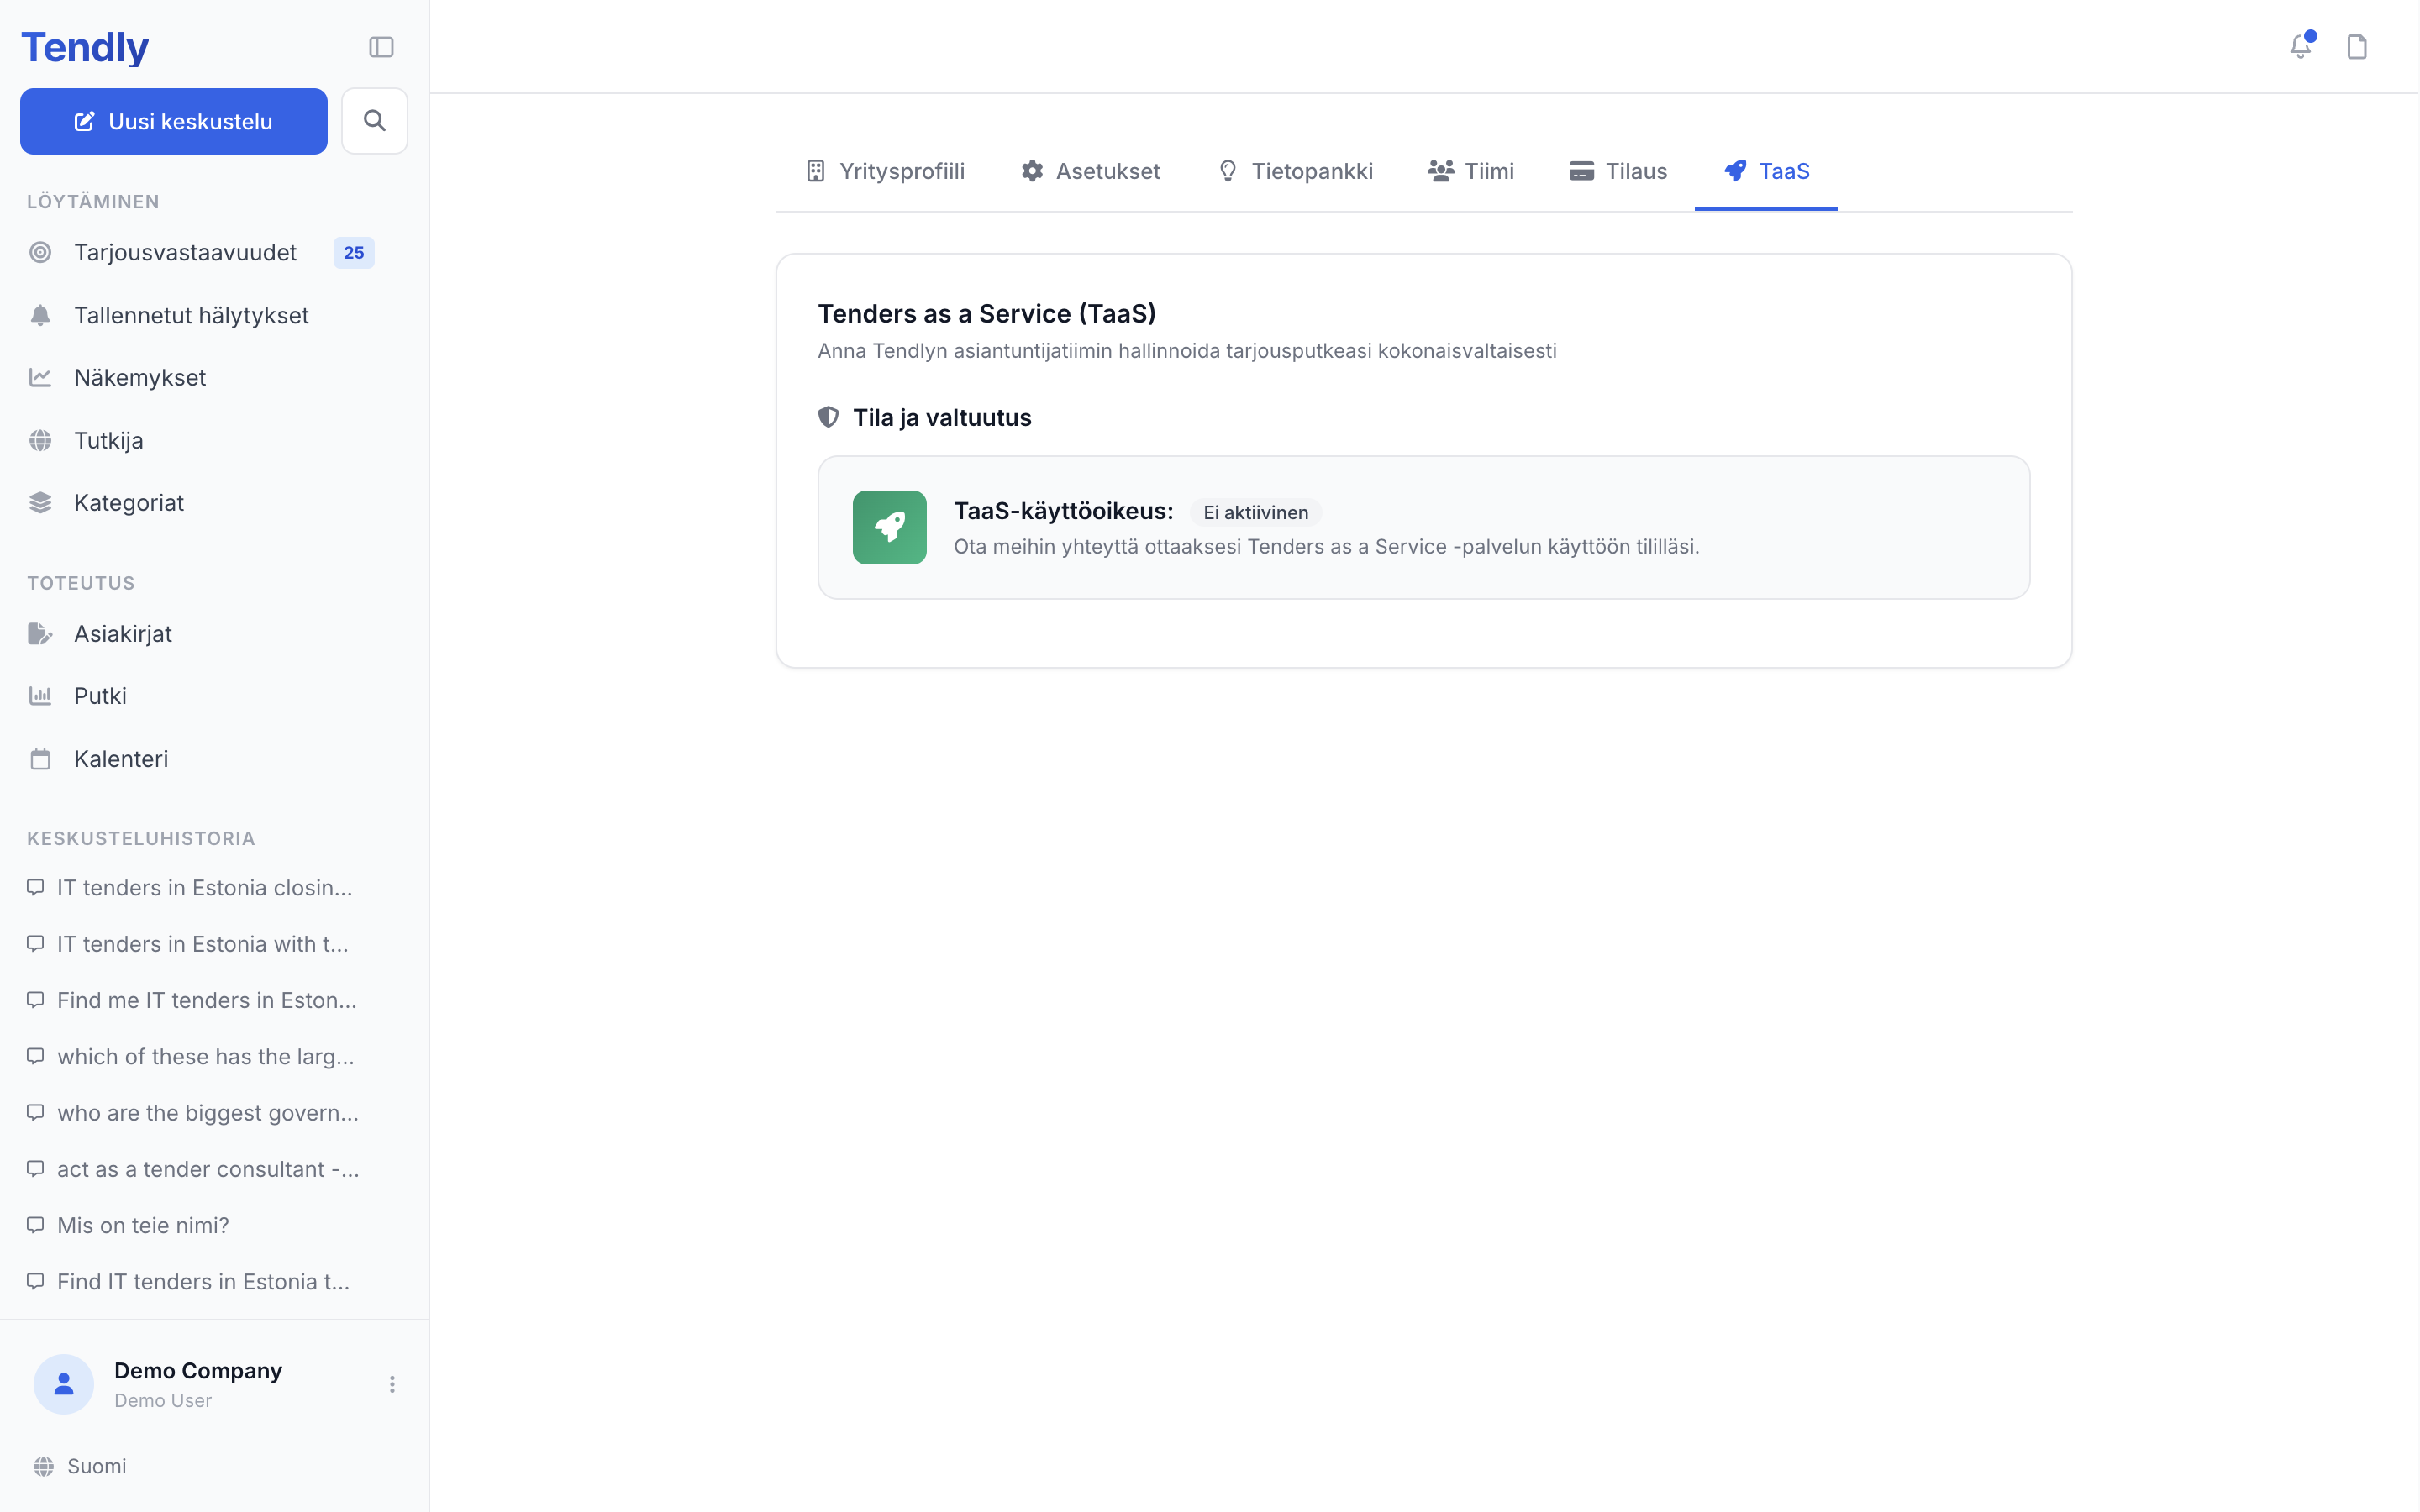Click the gear icon on the Asetukset tab
Viewport: 2420px width, 1512px height.
click(1032, 171)
